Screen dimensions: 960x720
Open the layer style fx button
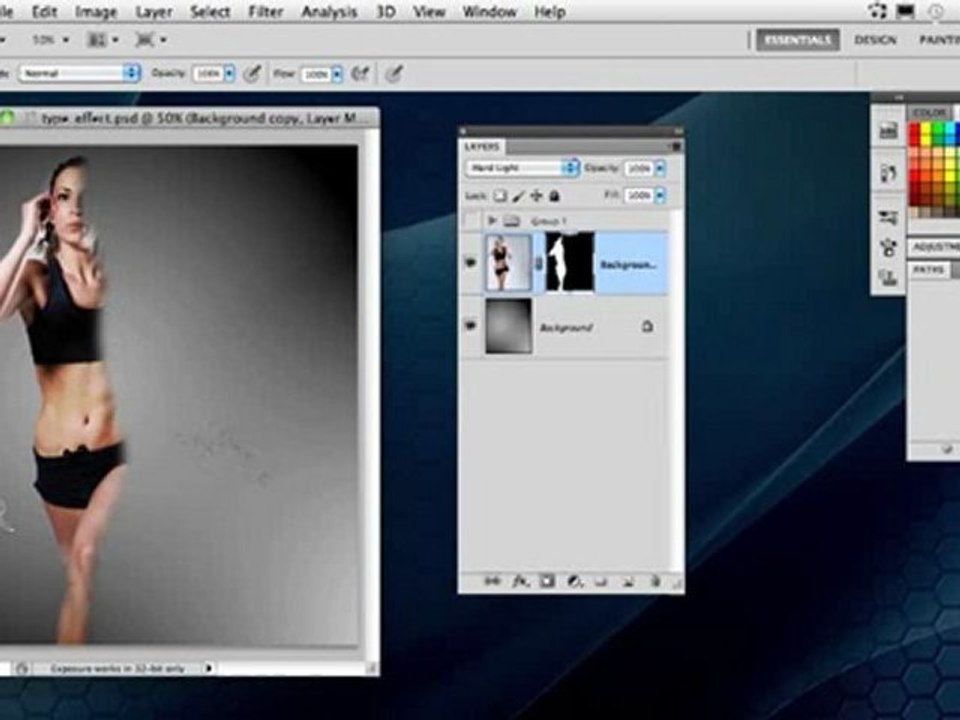520,580
